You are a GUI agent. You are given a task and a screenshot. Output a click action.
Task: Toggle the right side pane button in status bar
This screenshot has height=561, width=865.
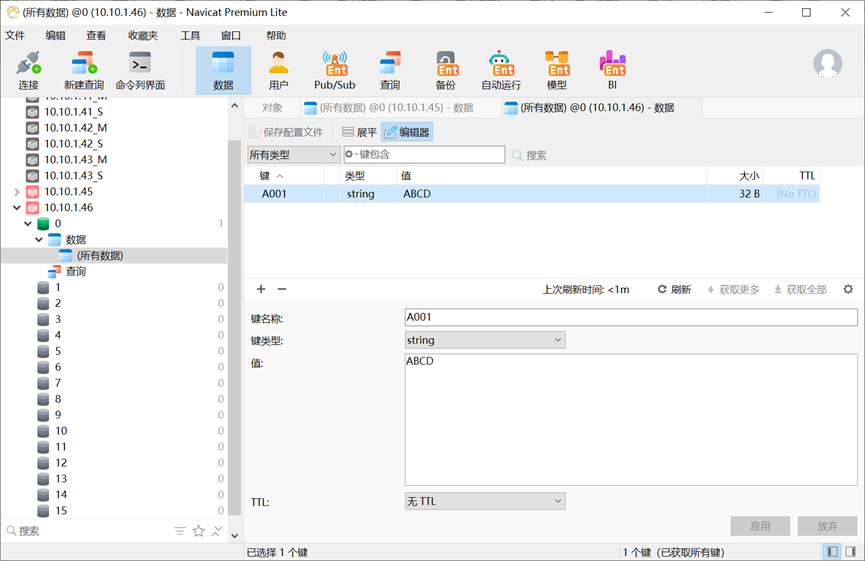[x=850, y=552]
